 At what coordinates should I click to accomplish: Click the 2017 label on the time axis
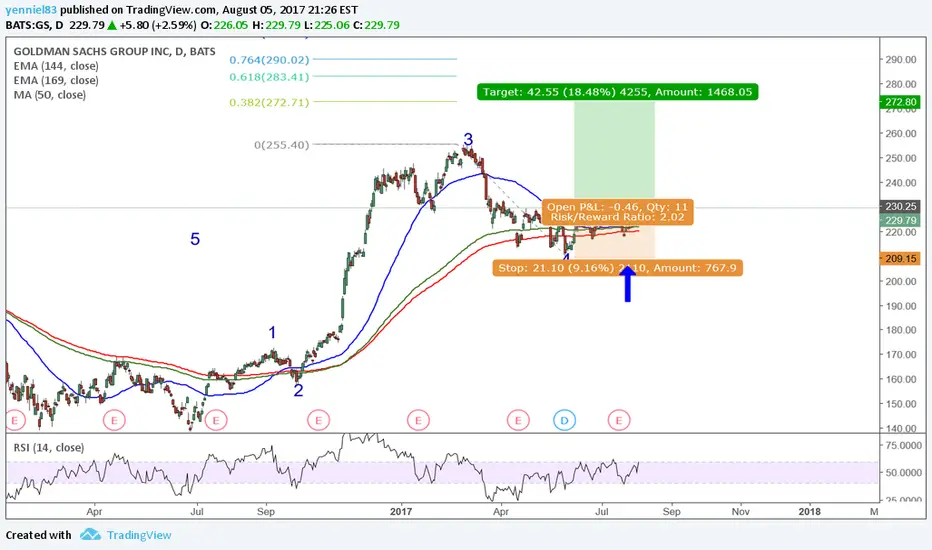[401, 511]
